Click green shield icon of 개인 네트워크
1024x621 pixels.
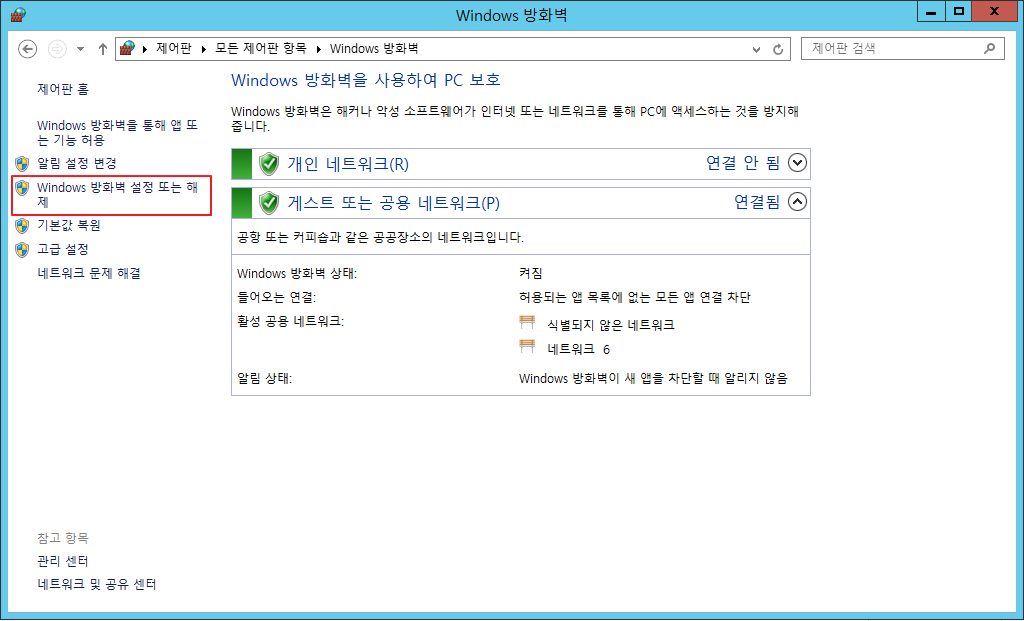click(268, 164)
